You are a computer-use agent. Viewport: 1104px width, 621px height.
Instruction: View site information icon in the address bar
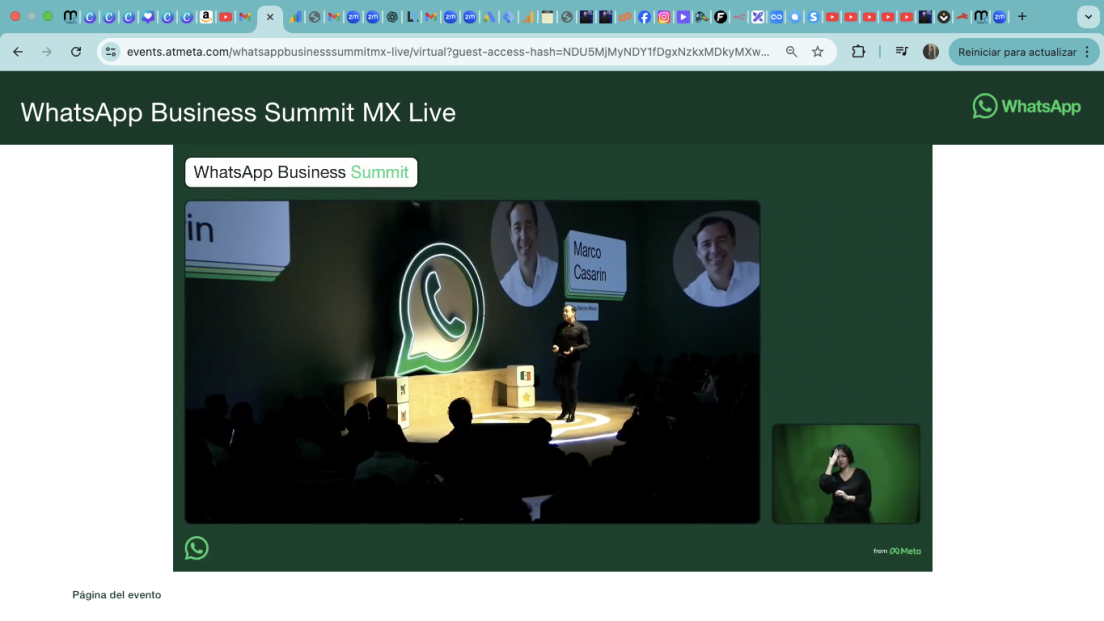pos(111,52)
